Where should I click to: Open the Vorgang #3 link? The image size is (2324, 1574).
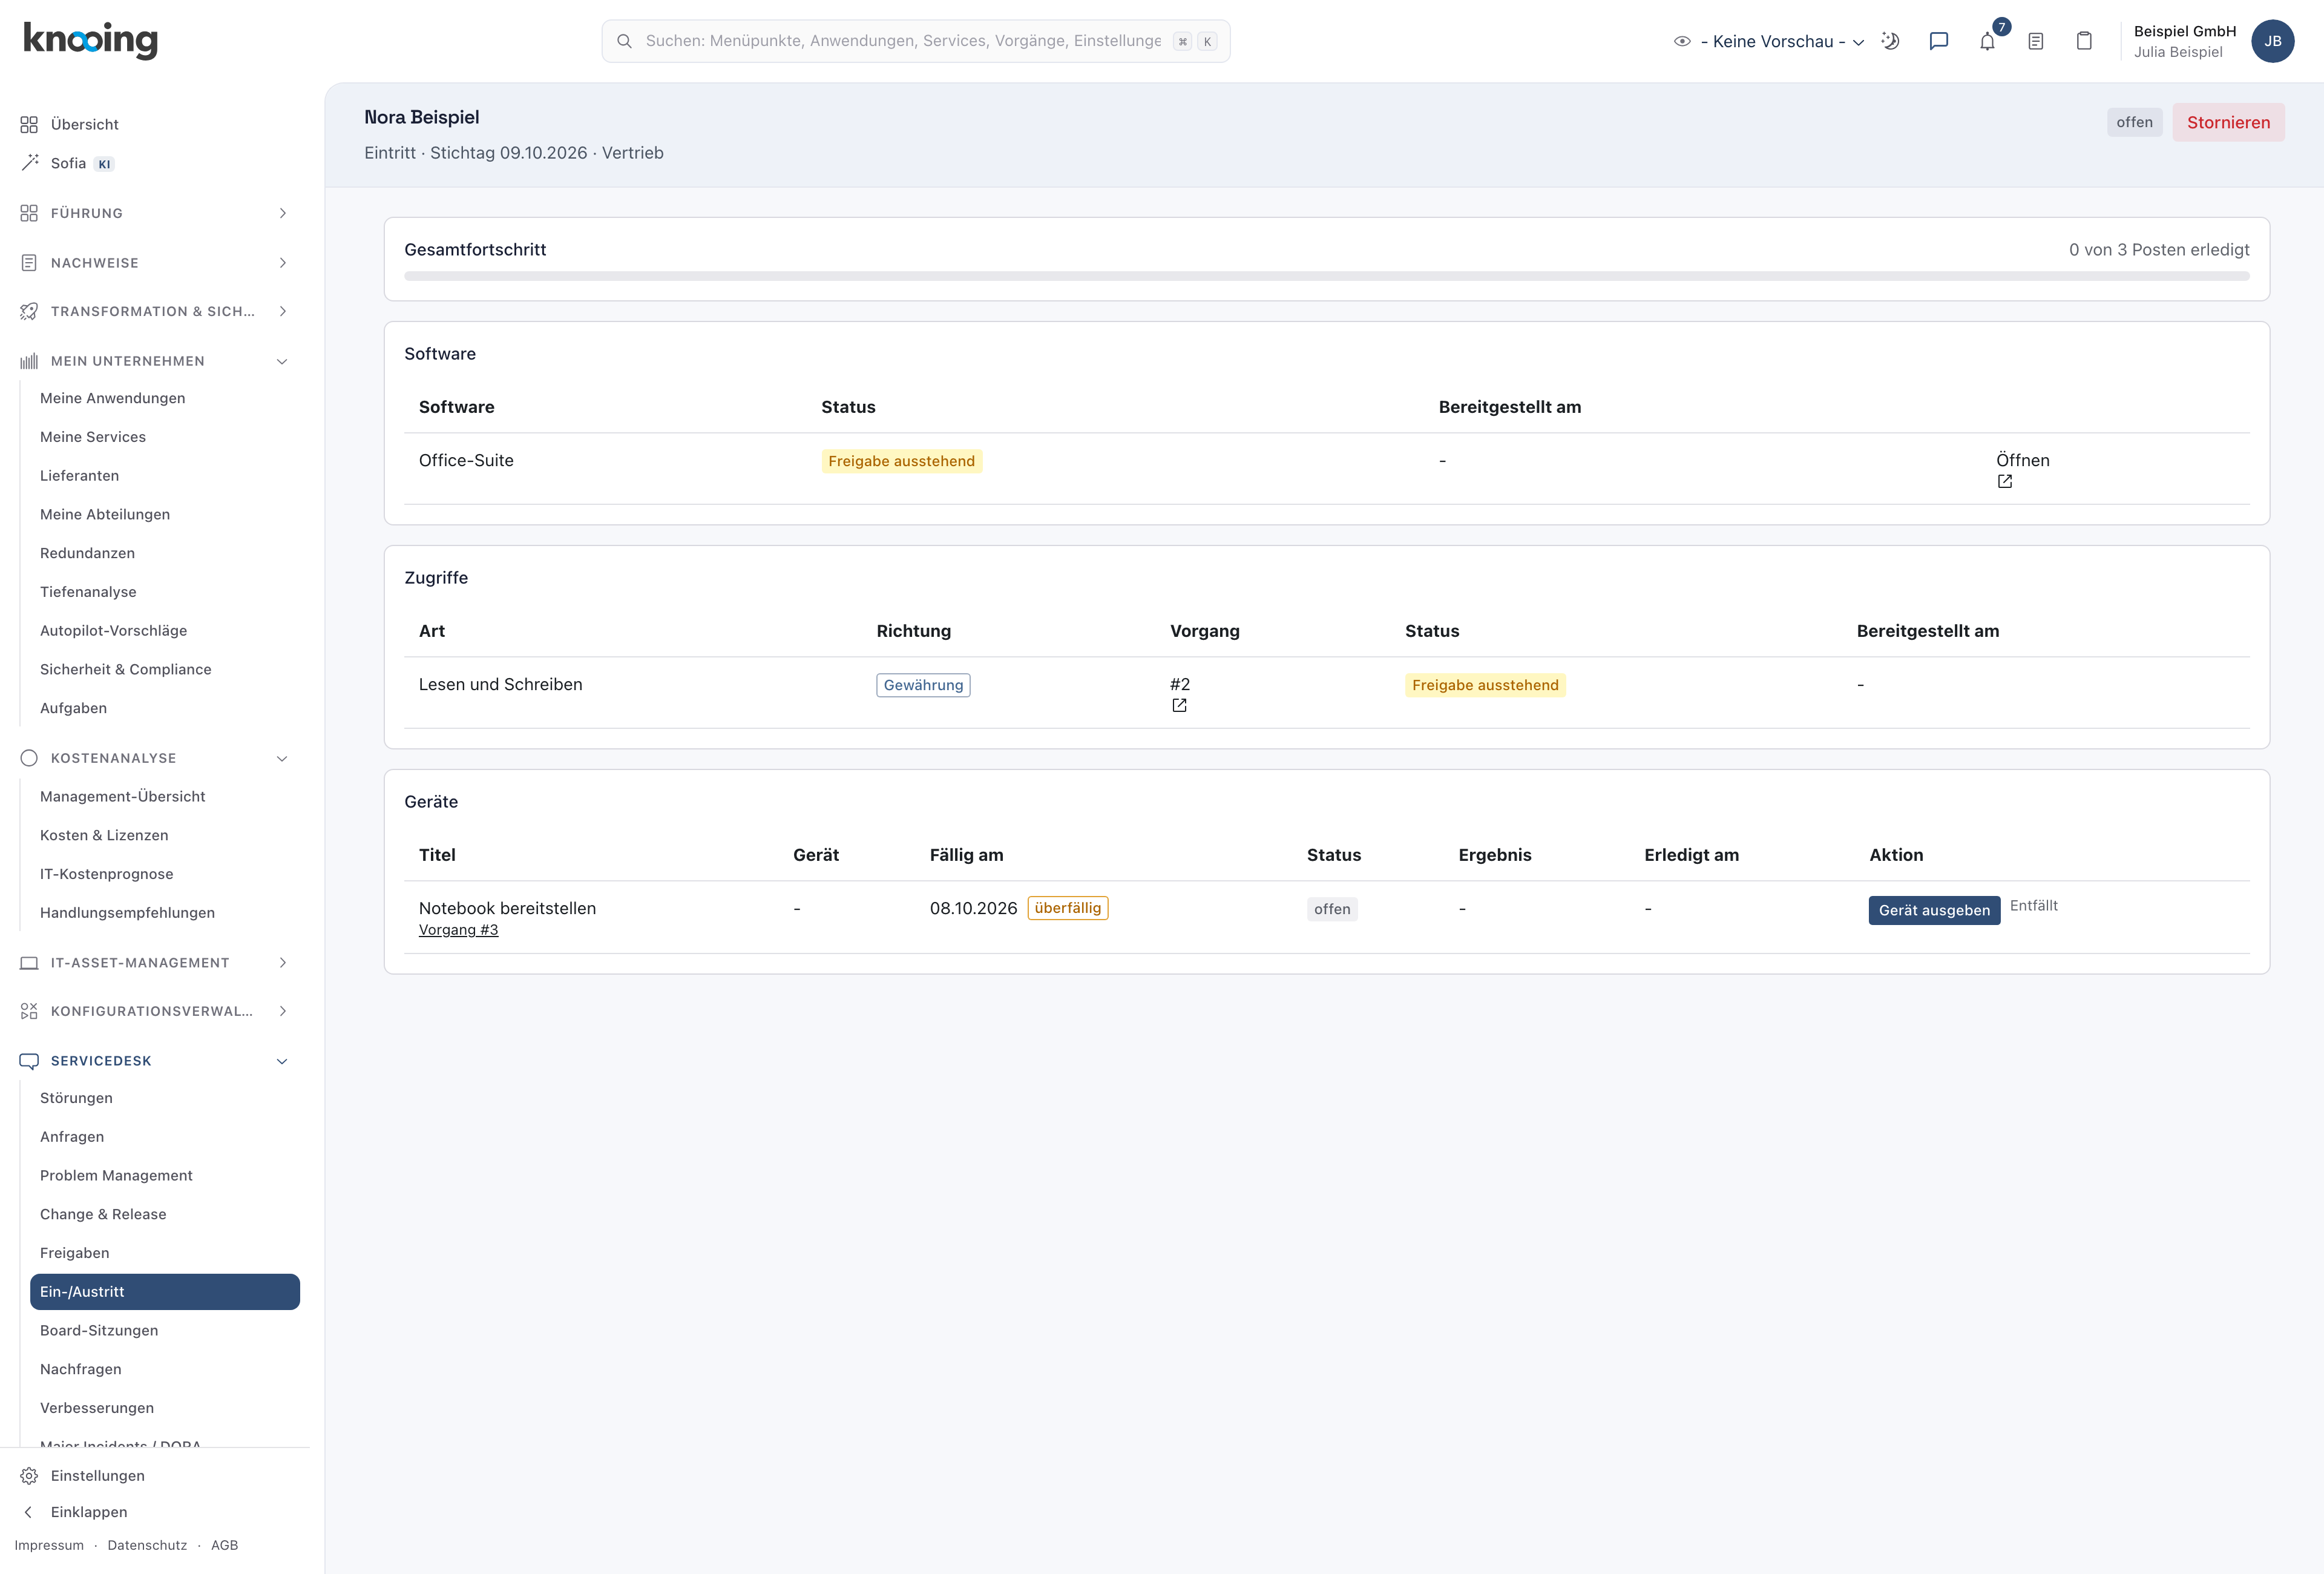[x=458, y=930]
